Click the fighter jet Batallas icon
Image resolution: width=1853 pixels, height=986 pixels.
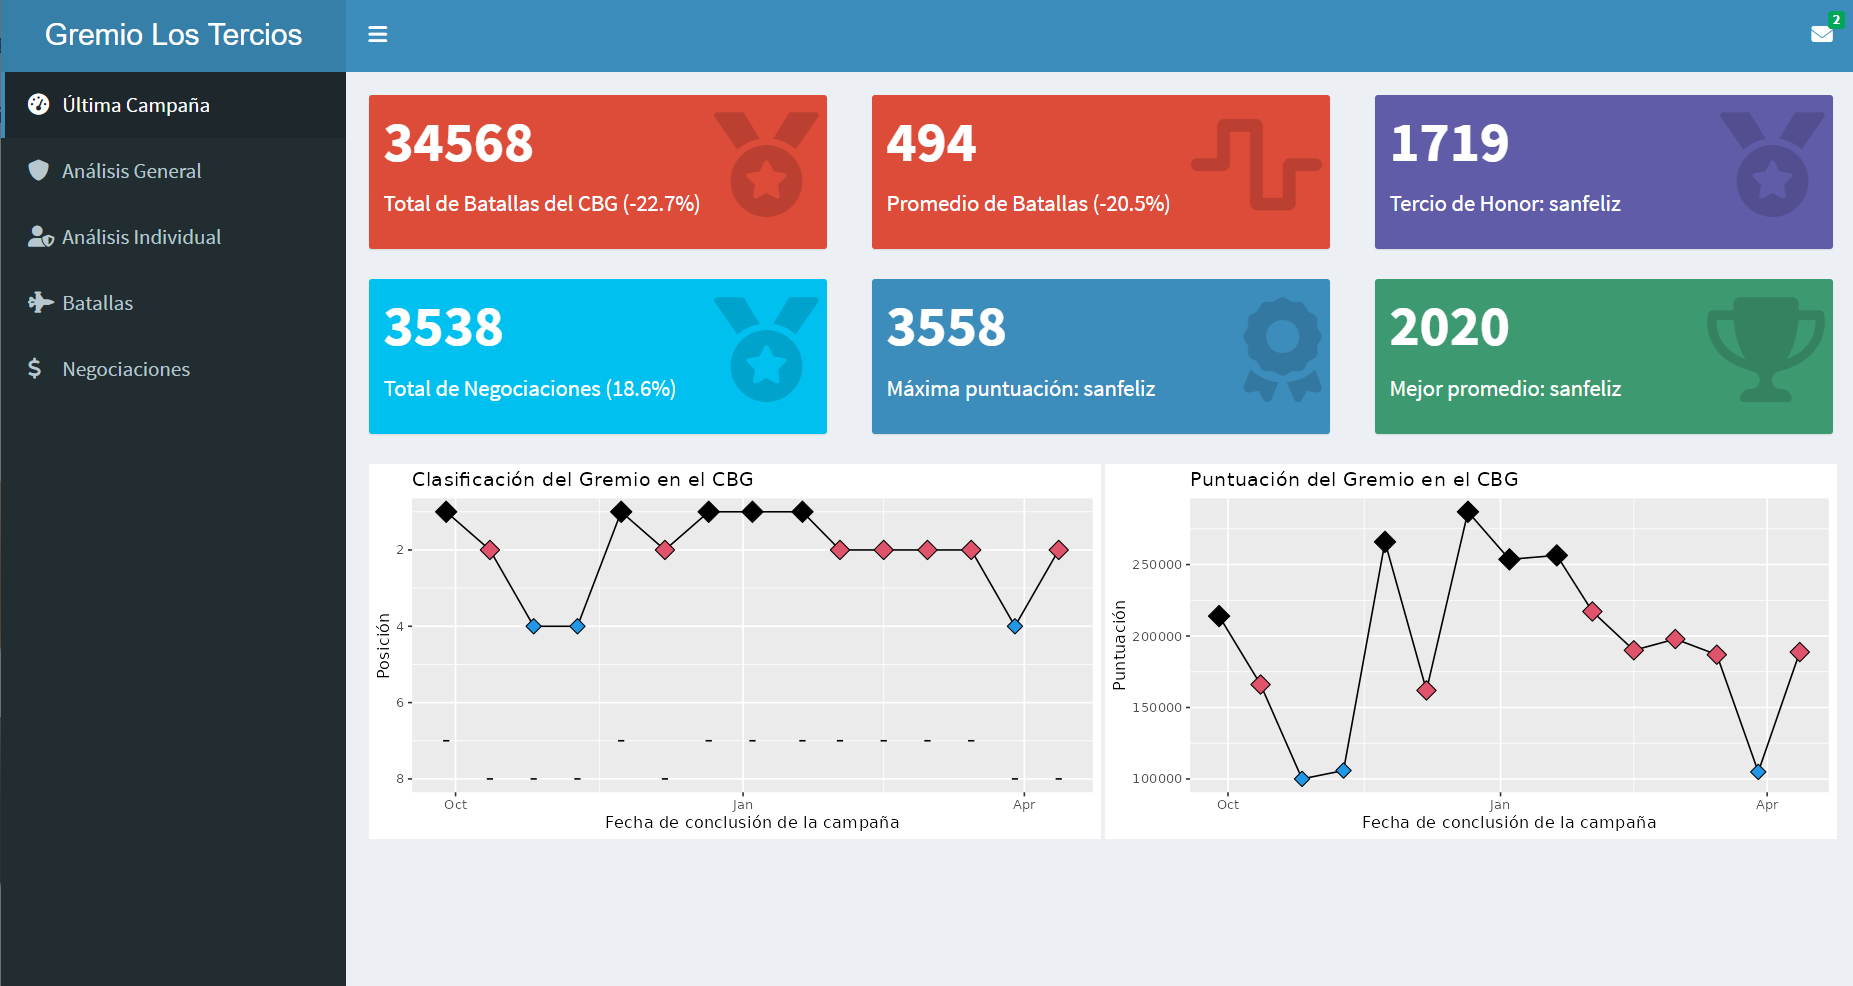coord(40,303)
